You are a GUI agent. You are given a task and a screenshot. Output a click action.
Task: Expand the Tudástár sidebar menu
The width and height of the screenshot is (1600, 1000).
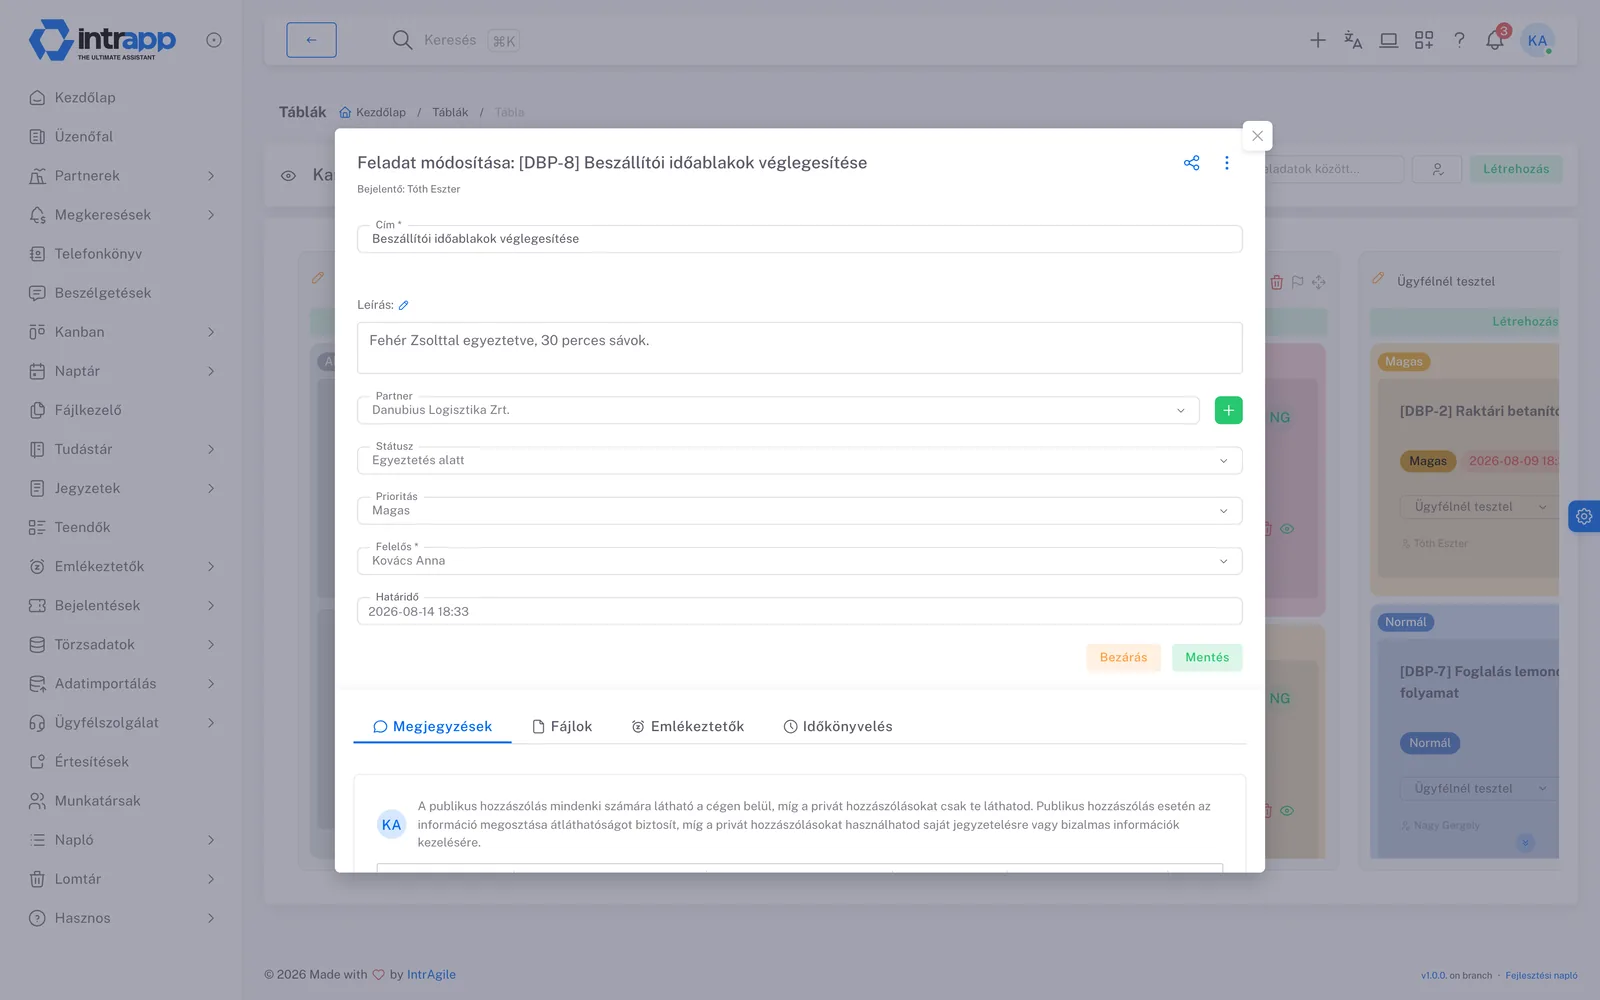coord(120,449)
